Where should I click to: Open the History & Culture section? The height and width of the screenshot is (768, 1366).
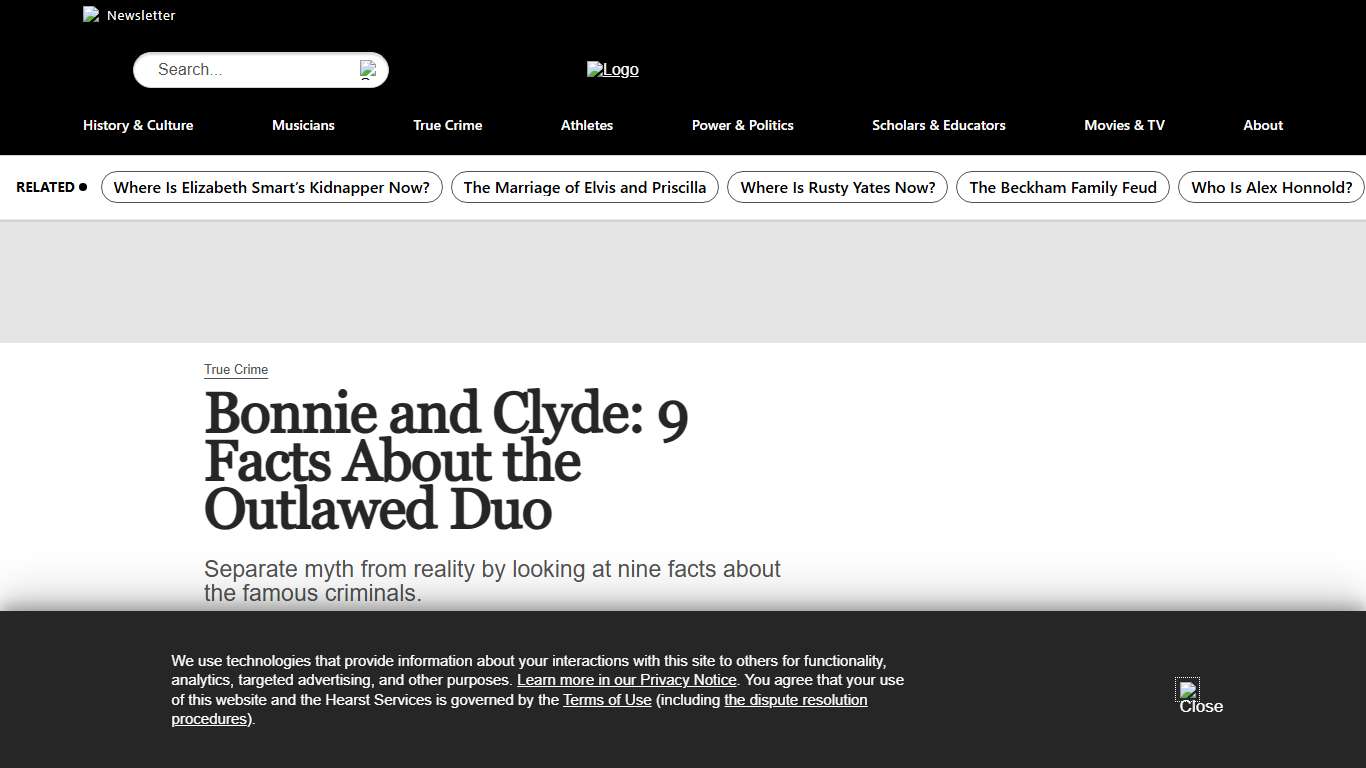138,125
